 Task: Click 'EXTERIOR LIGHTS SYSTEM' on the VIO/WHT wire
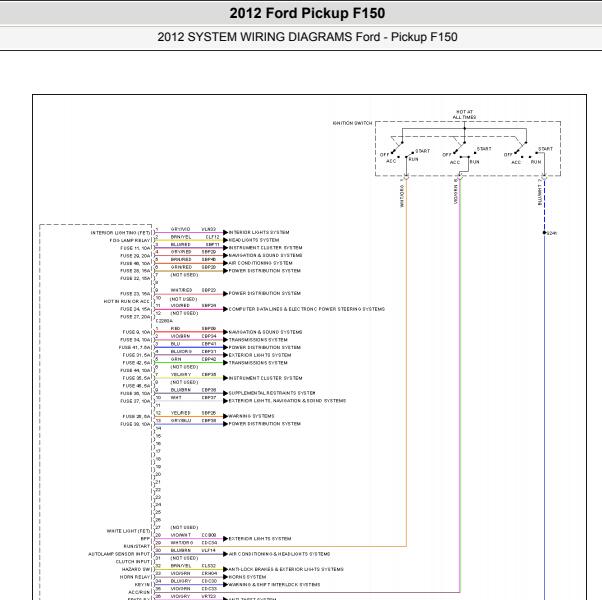[x=260, y=539]
